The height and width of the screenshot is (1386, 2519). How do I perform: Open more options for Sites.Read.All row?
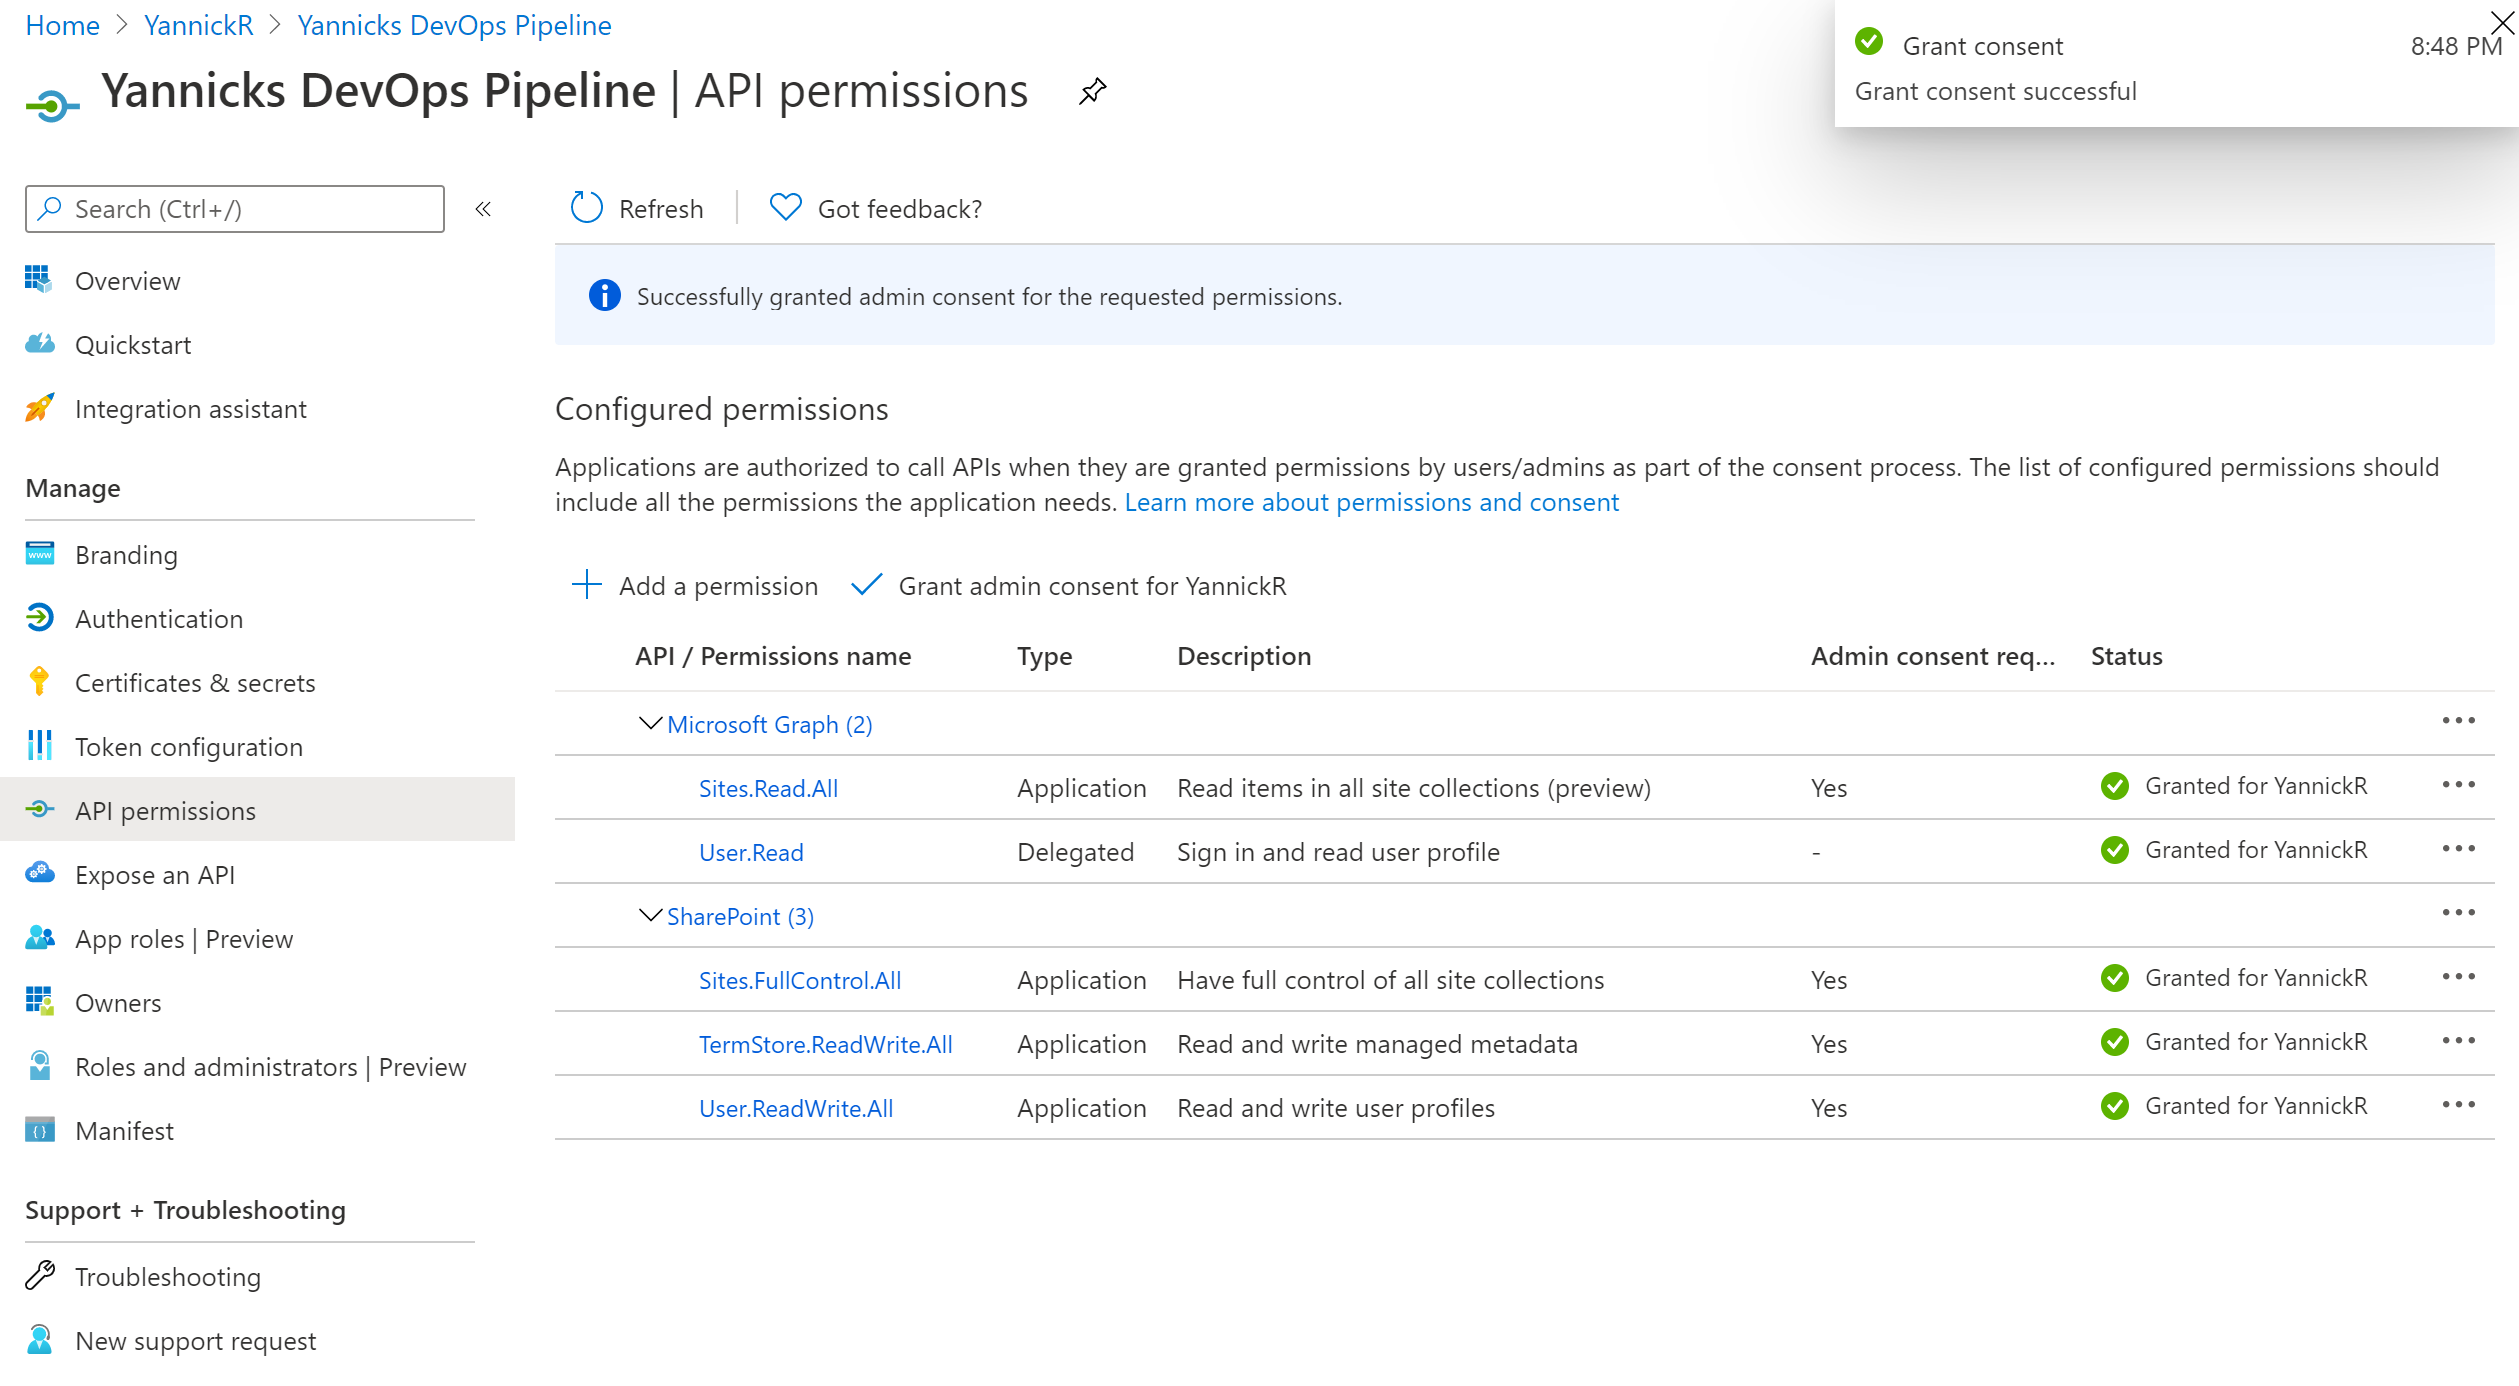tap(2458, 785)
